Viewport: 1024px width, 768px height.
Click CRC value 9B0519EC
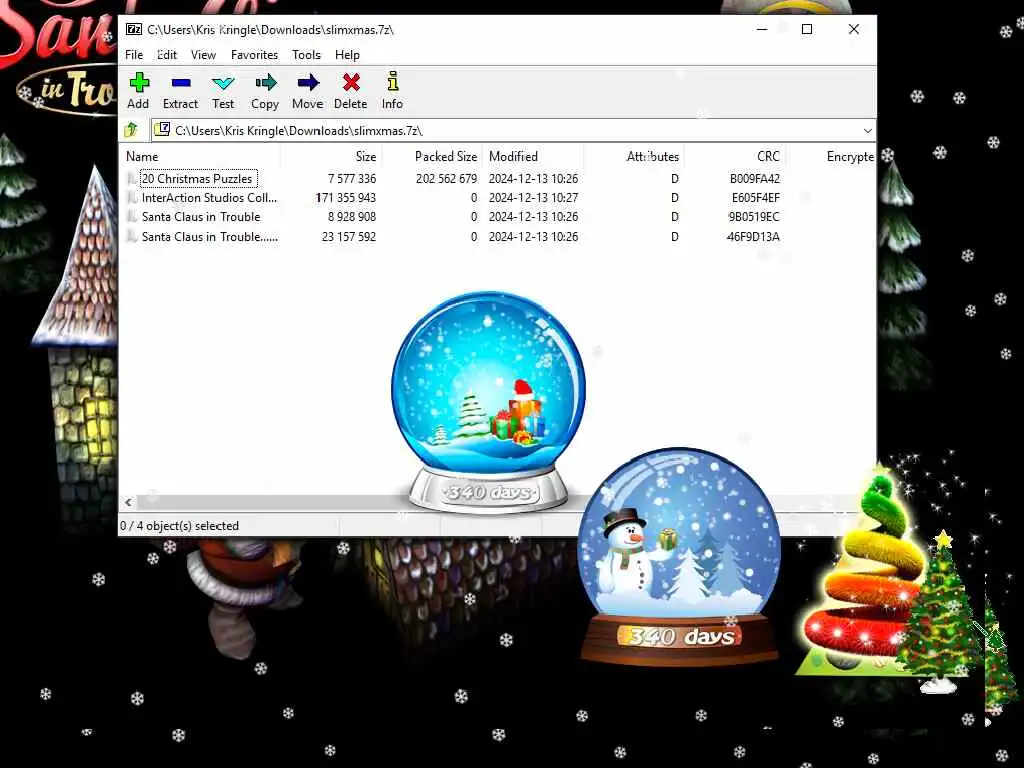(x=754, y=217)
